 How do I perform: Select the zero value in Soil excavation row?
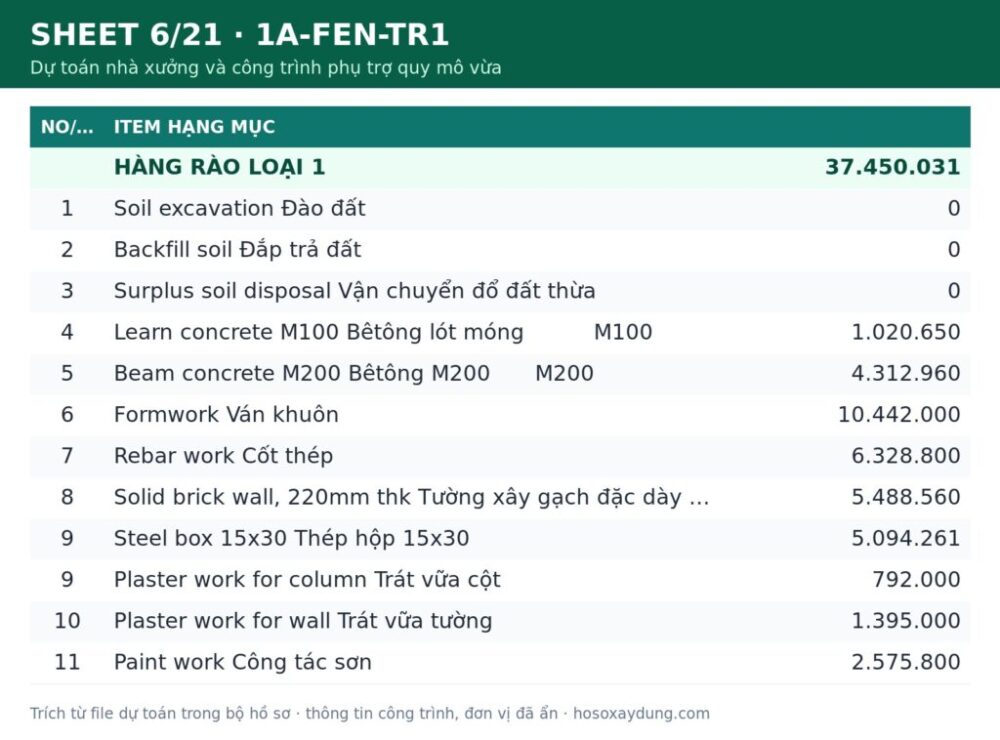coord(953,209)
